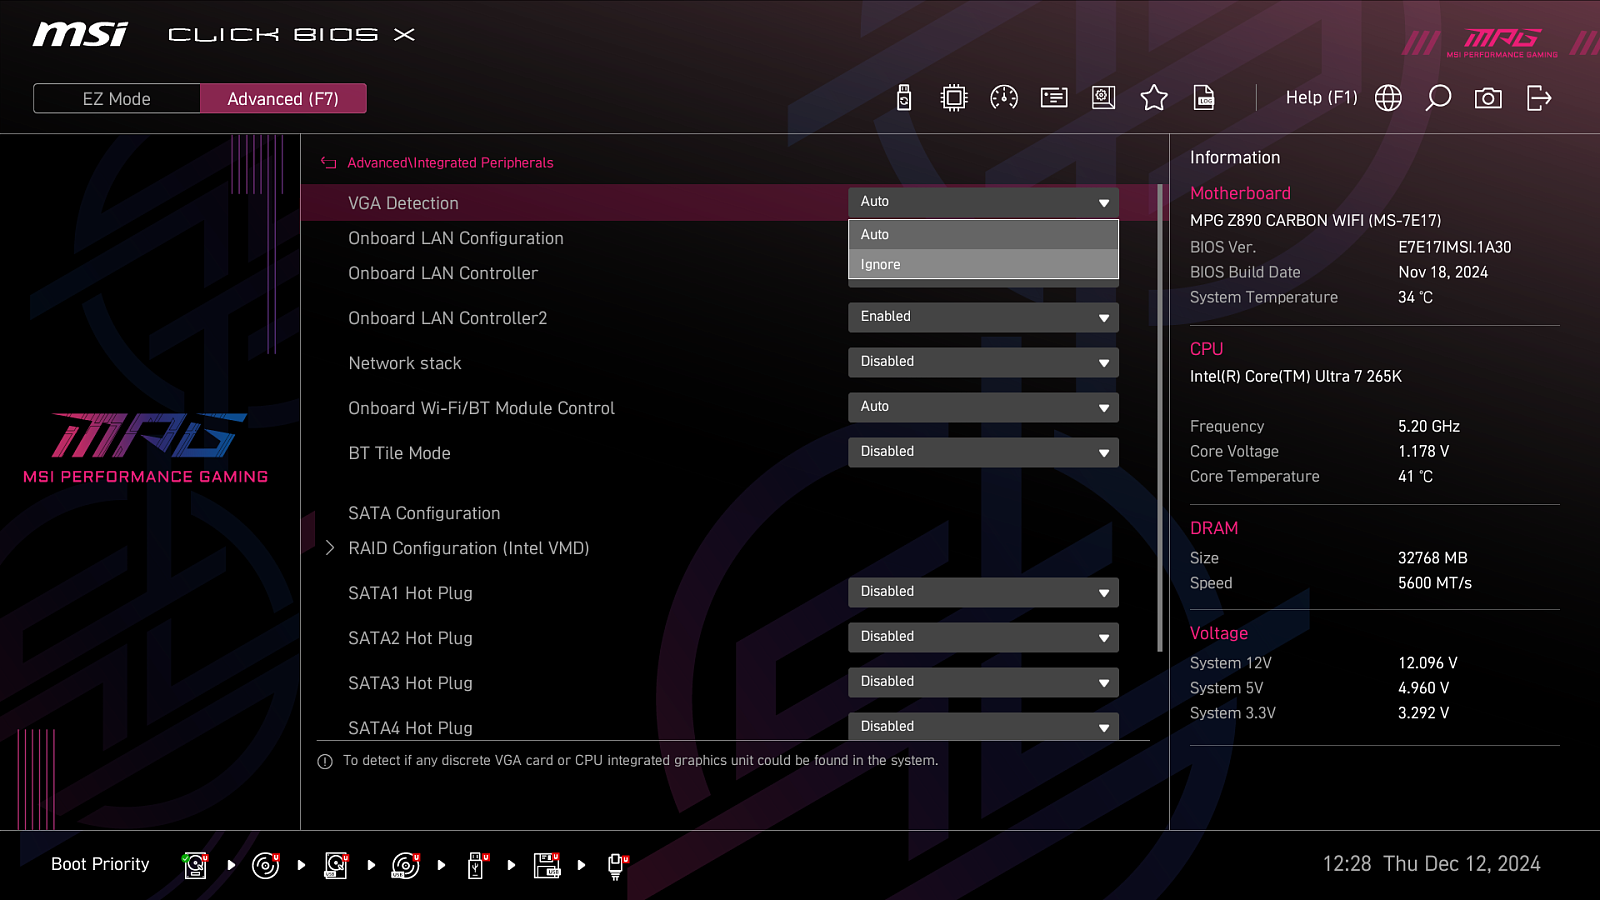
Task: Click the search magnifier icon
Action: tap(1438, 98)
